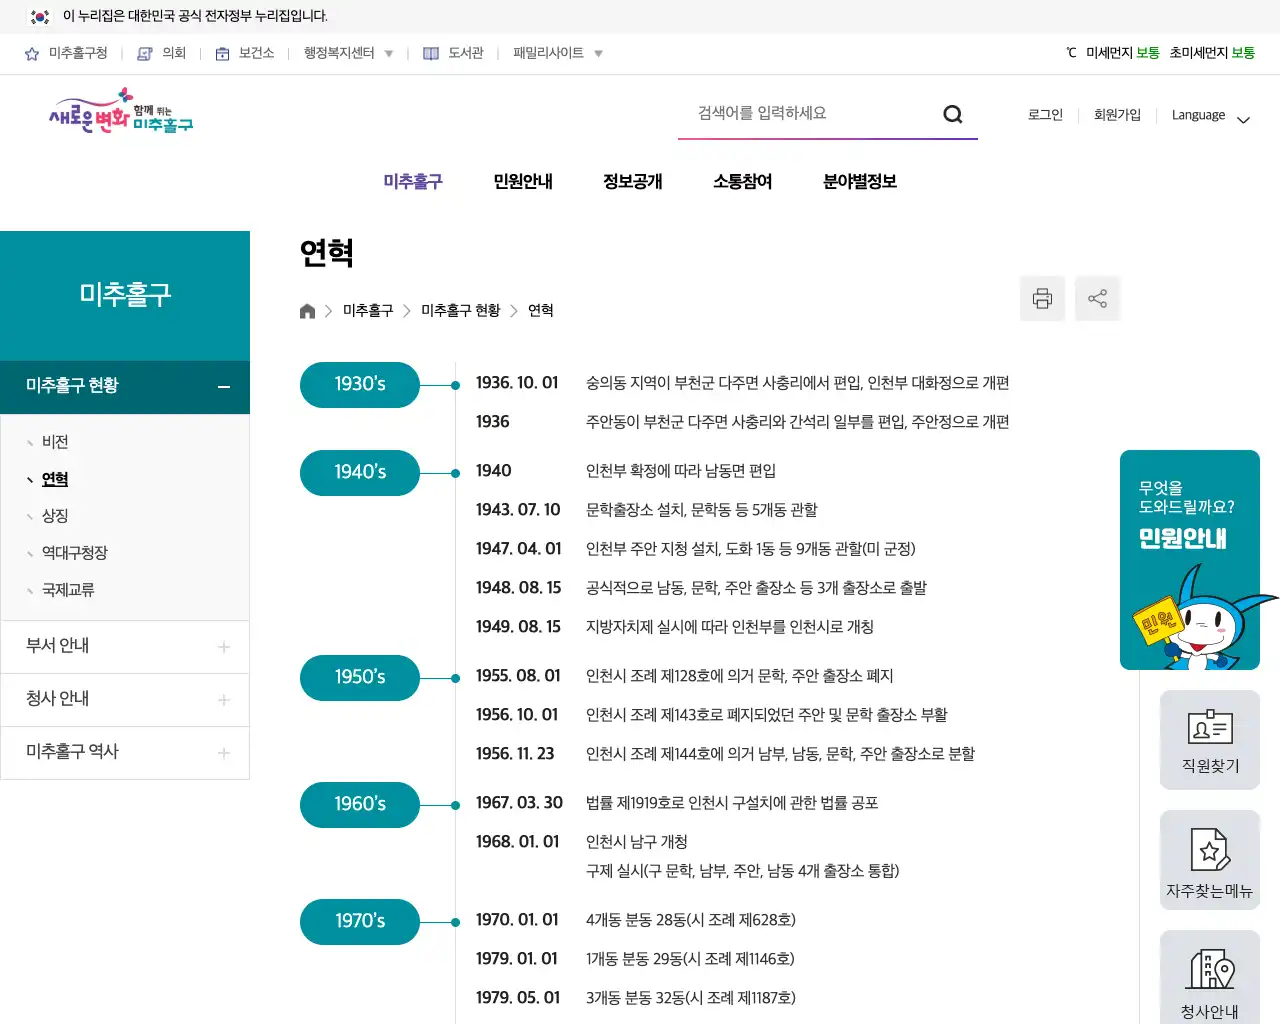
Task: Click the search magnifier icon
Action: (x=952, y=114)
